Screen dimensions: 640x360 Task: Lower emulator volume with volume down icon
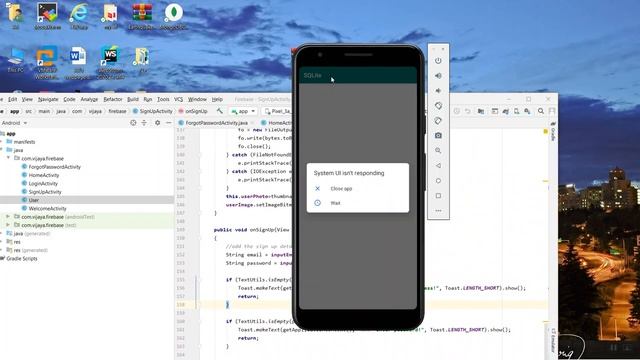tap(438, 91)
